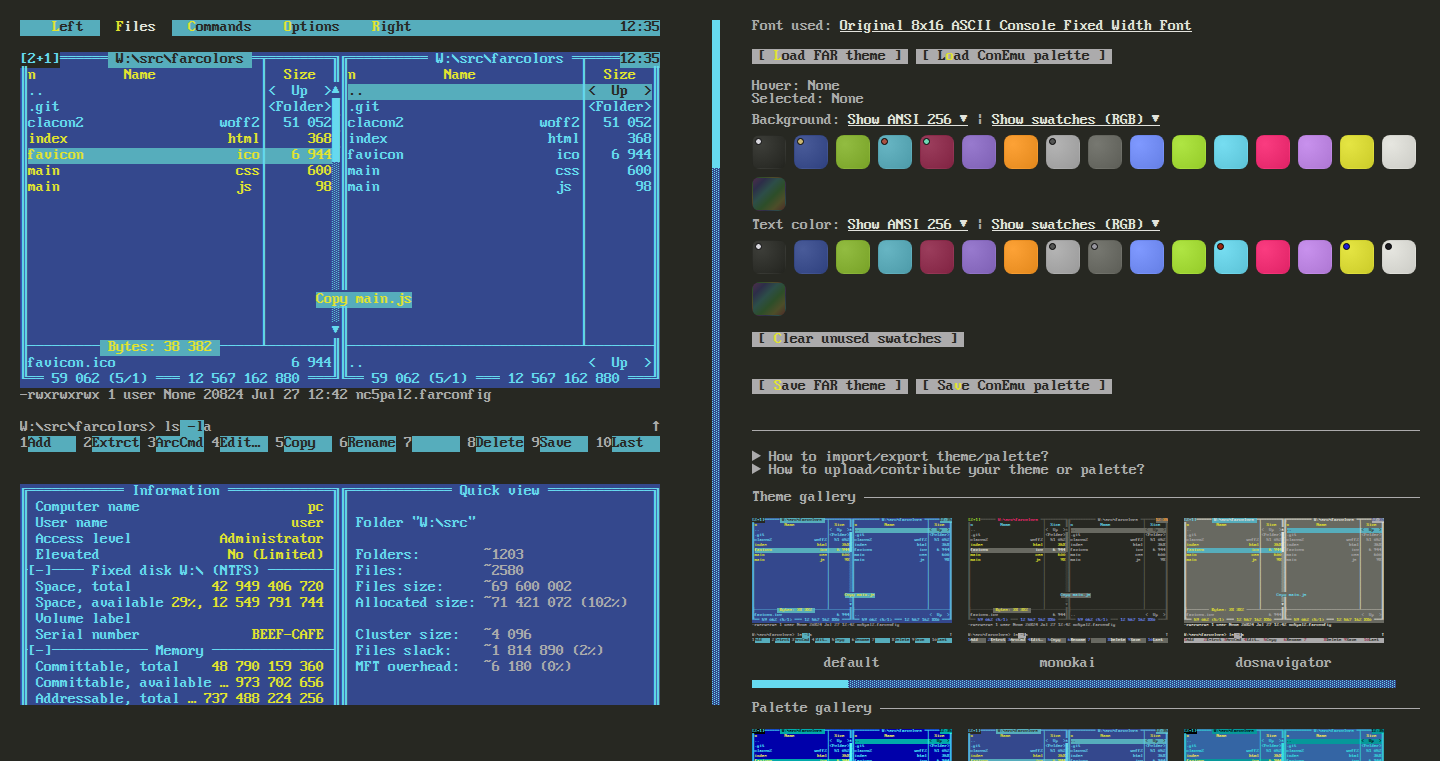
Task: Pick white swatch in Text color row
Action: 1399,257
